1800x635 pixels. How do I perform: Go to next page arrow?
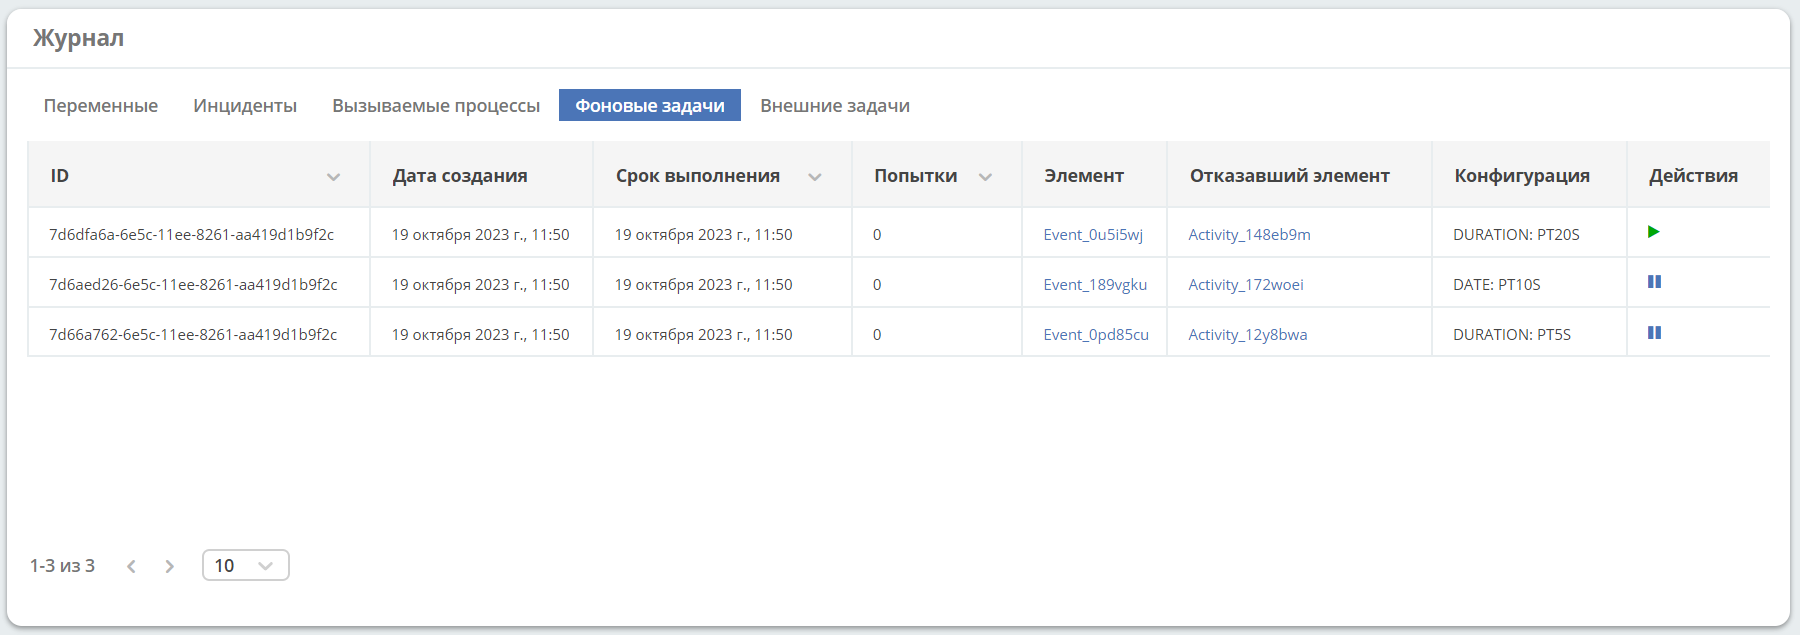pyautogui.click(x=170, y=566)
